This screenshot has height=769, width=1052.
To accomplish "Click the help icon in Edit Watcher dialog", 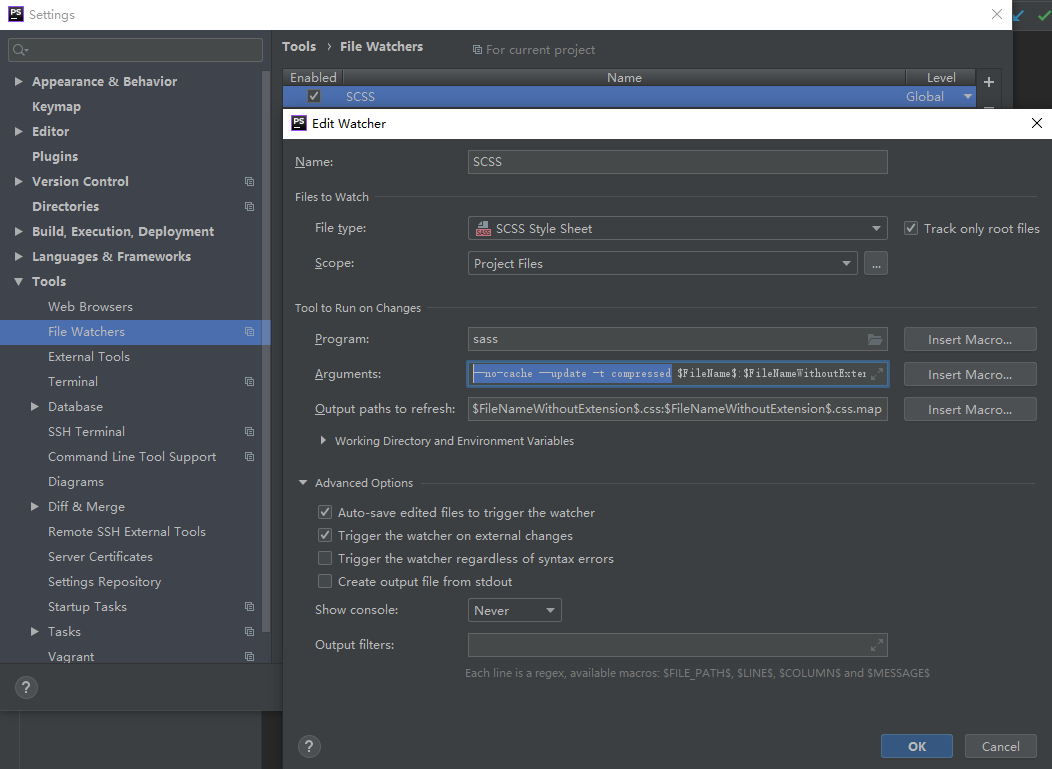I will [x=309, y=746].
